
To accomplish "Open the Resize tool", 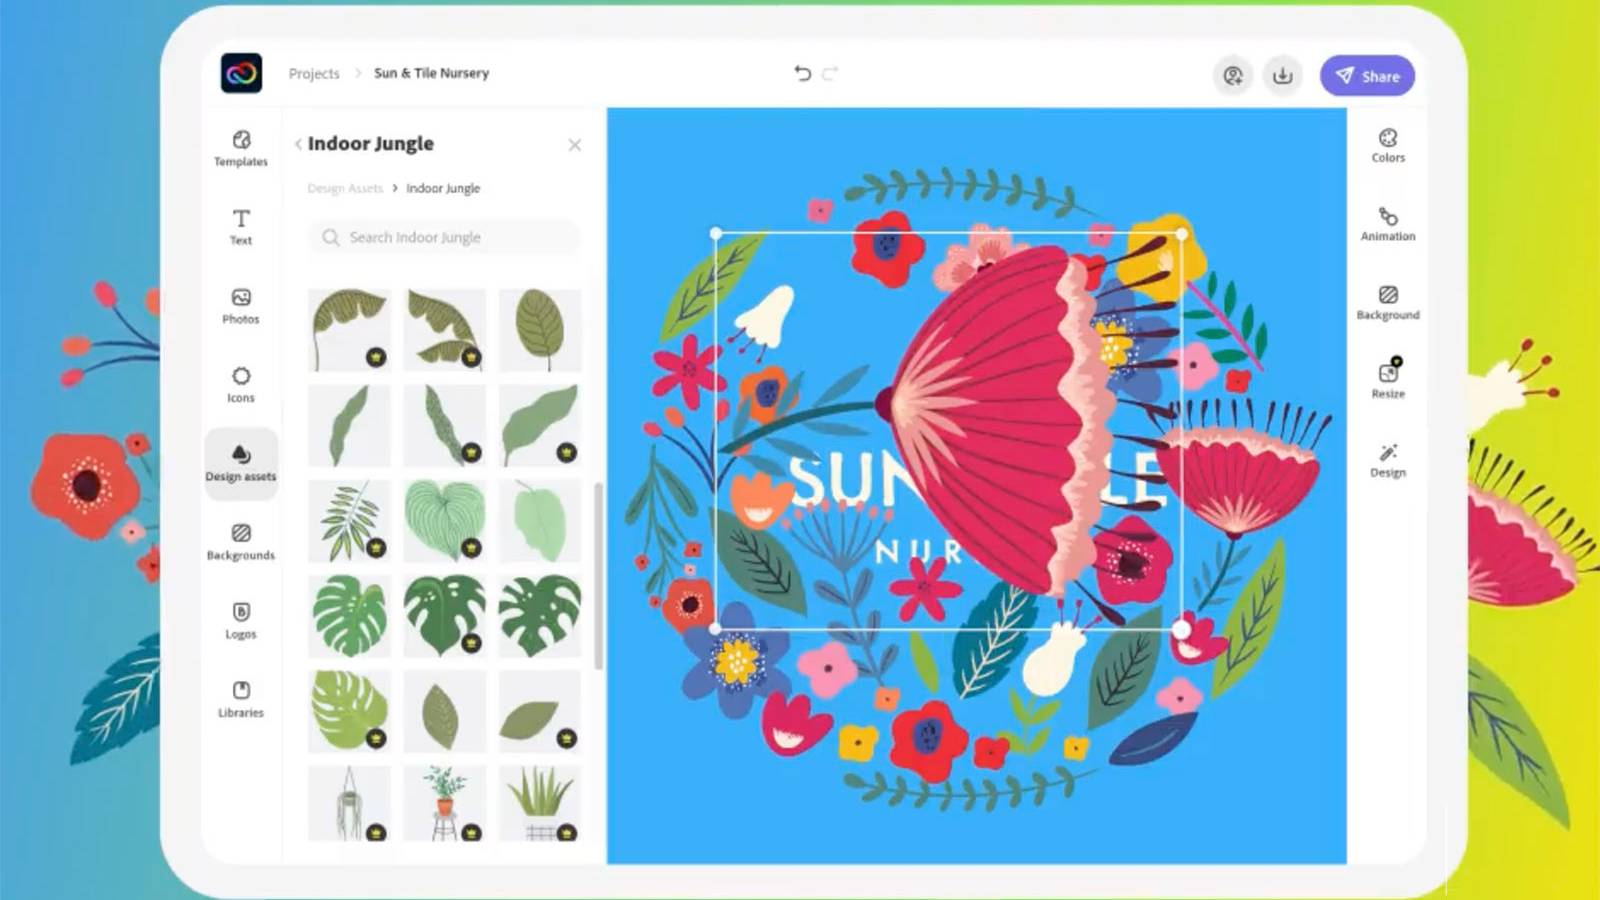I will [x=1388, y=378].
